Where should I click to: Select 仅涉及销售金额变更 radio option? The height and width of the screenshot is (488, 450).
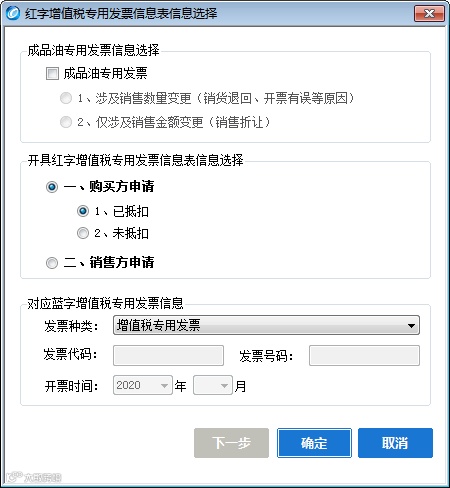click(66, 122)
